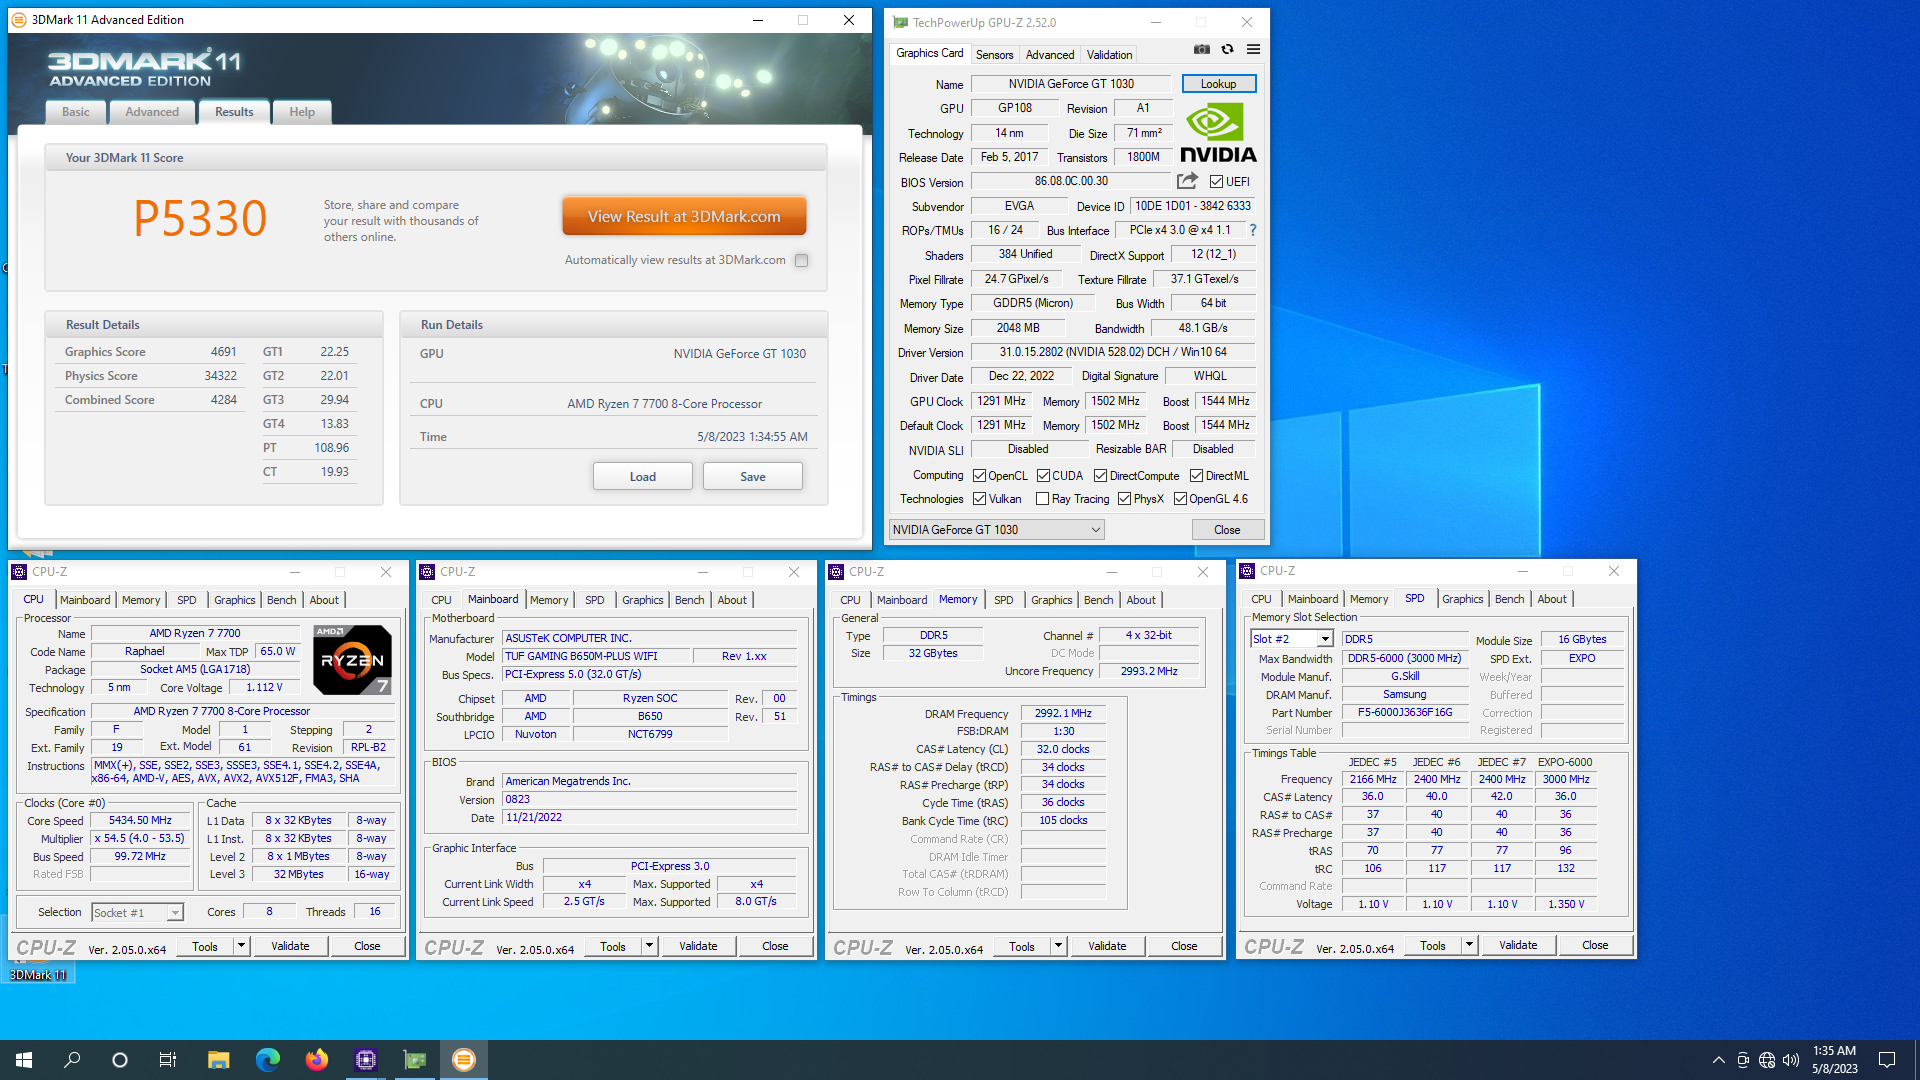1920x1080 pixels.
Task: Toggle the Ray Tracing checkbox
Action: pyautogui.click(x=1042, y=499)
